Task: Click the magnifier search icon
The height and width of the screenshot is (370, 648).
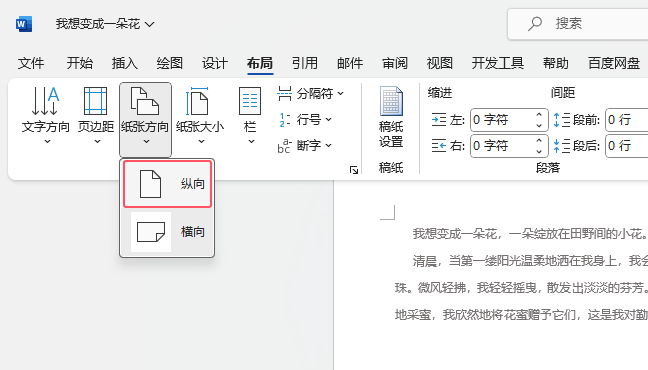Action: click(535, 24)
